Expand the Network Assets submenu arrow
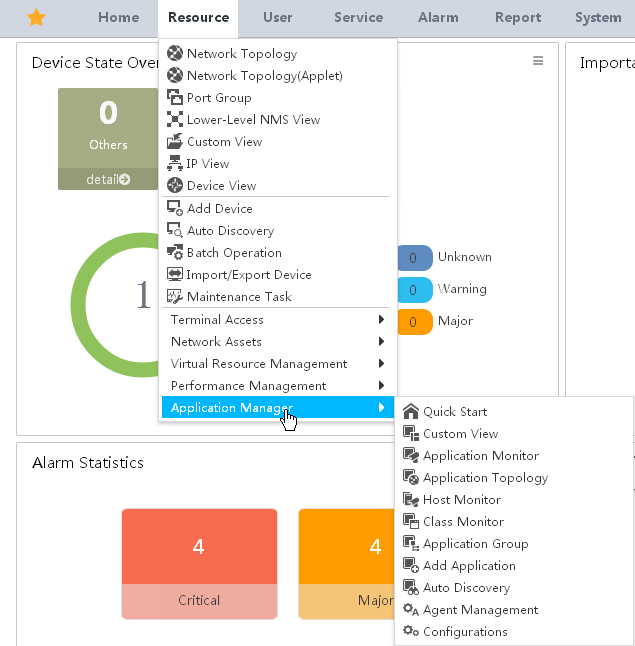The image size is (635, 646). [x=381, y=342]
